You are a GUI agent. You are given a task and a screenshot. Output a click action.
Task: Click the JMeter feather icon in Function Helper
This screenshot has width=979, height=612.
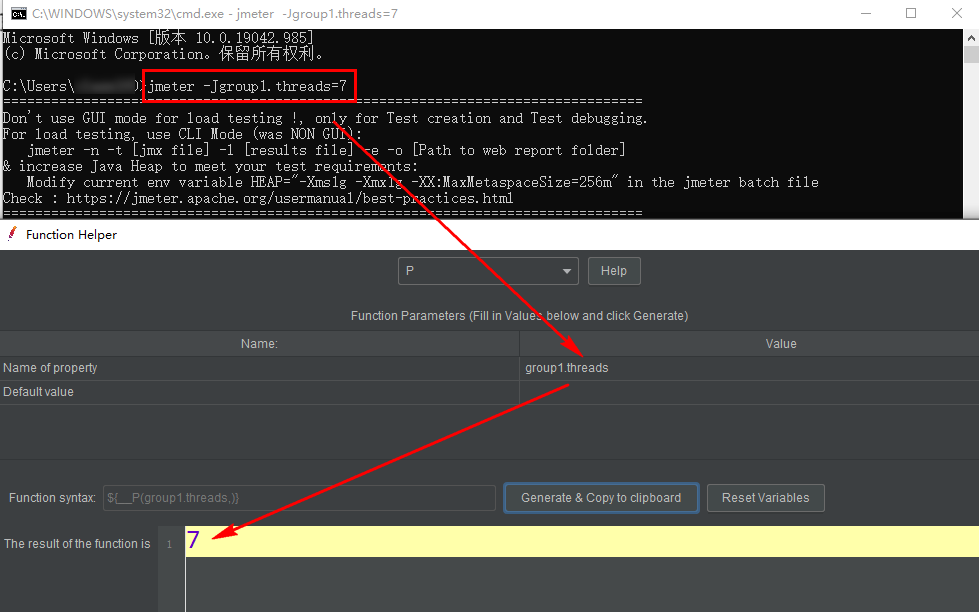coord(11,234)
